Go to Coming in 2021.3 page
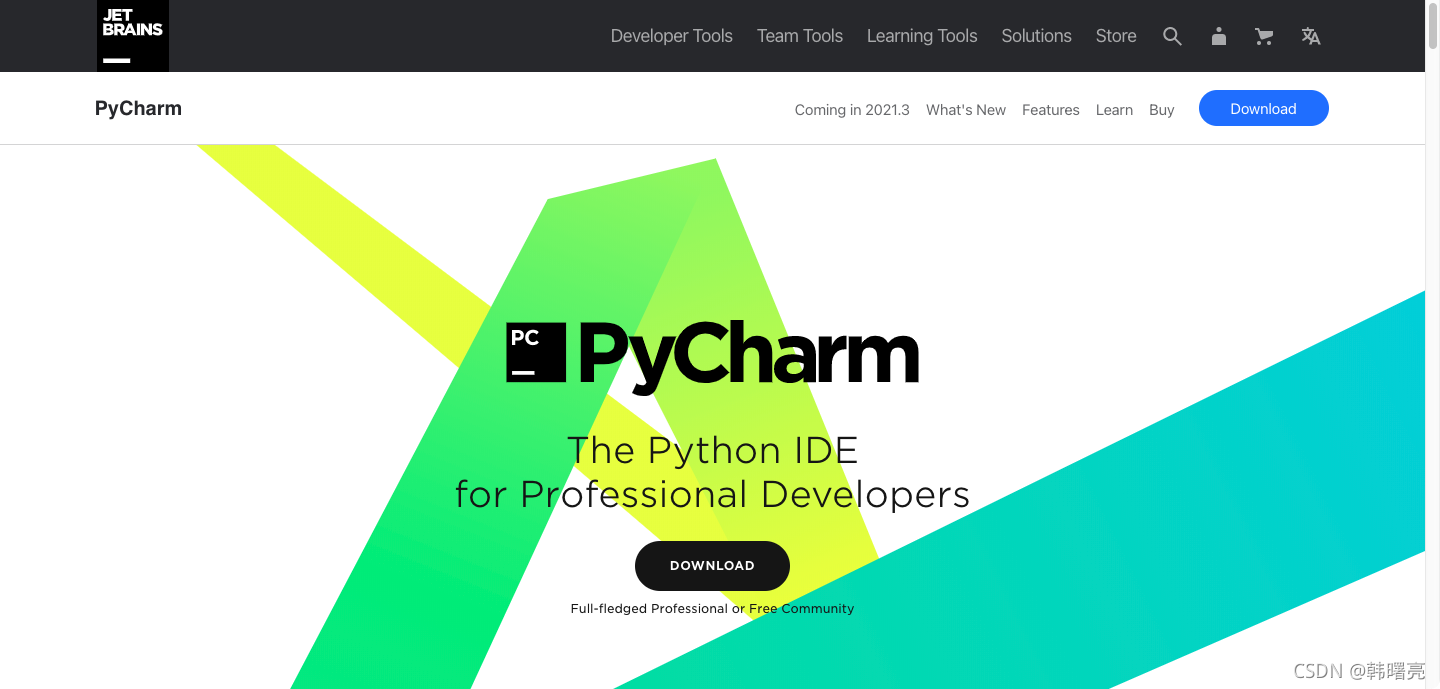Viewport: 1440px width, 689px height. click(x=852, y=110)
